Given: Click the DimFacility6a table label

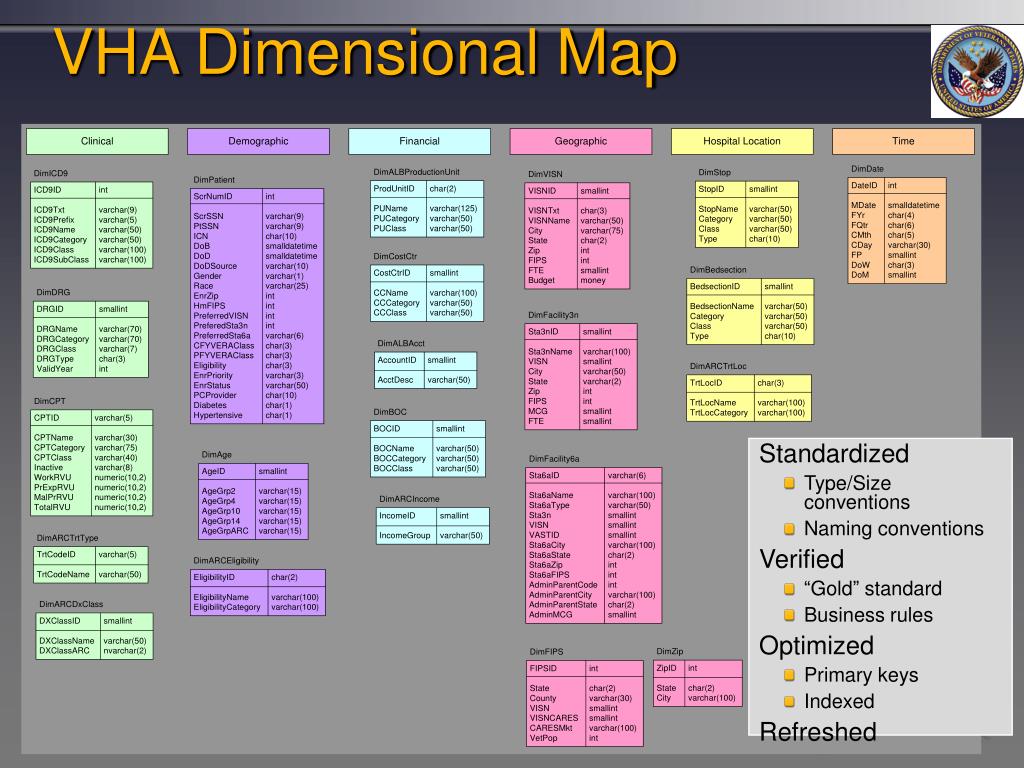Looking at the screenshot, I should pyautogui.click(x=554, y=458).
